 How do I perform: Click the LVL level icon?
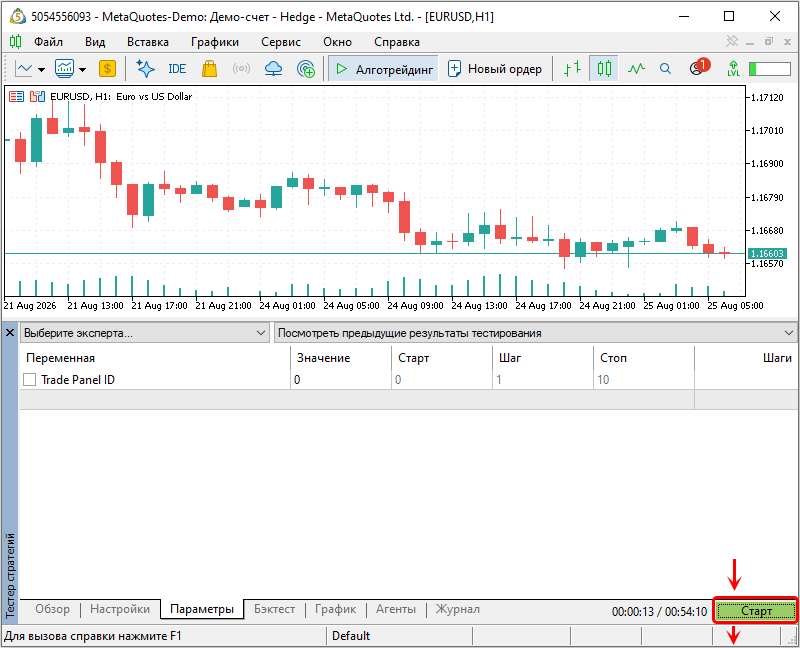coord(734,68)
